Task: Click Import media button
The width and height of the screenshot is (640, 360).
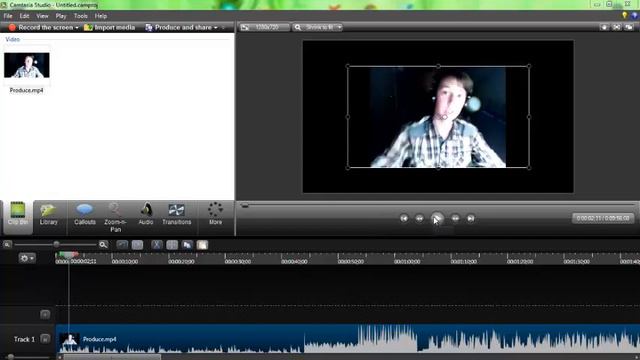Action: (109, 27)
